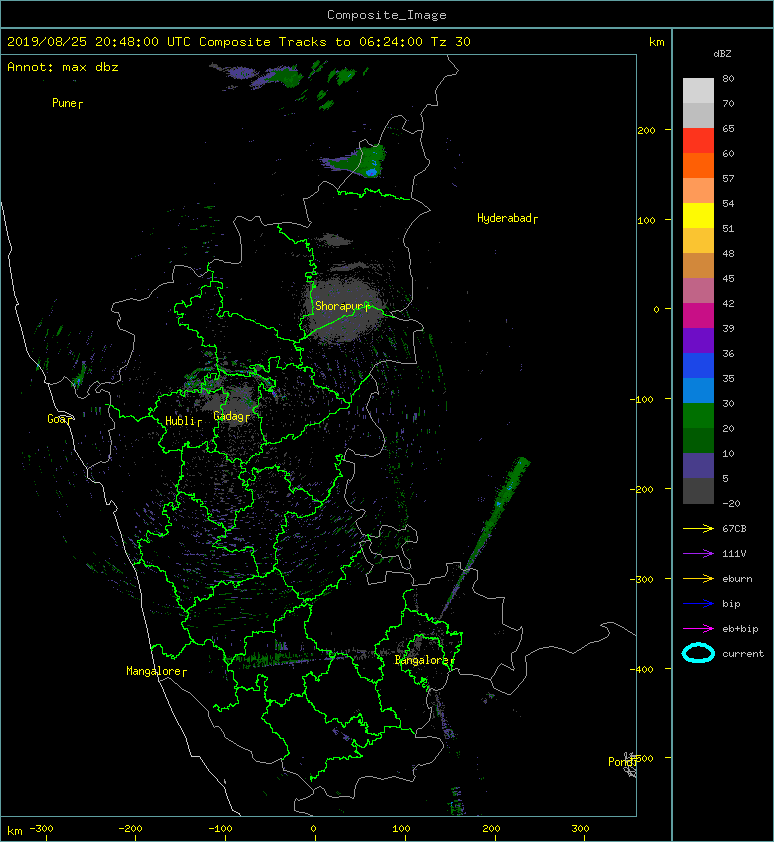Image resolution: width=774 pixels, height=842 pixels.
Task: Click the yellow 67CB arrow icon
Action: tap(698, 528)
